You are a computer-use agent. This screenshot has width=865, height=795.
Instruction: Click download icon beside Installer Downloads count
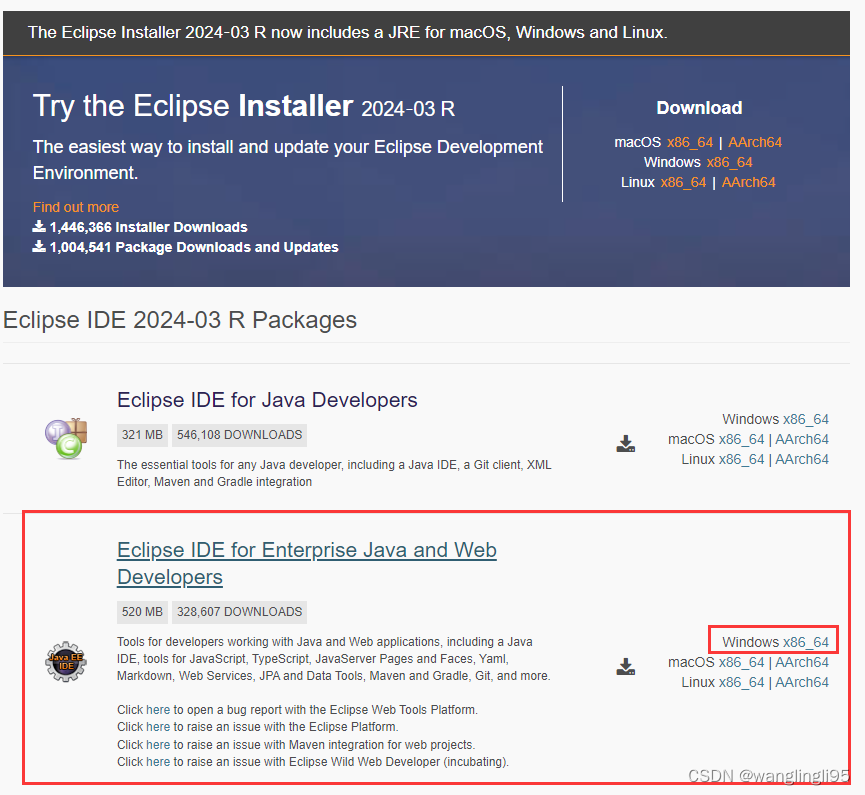coord(39,226)
